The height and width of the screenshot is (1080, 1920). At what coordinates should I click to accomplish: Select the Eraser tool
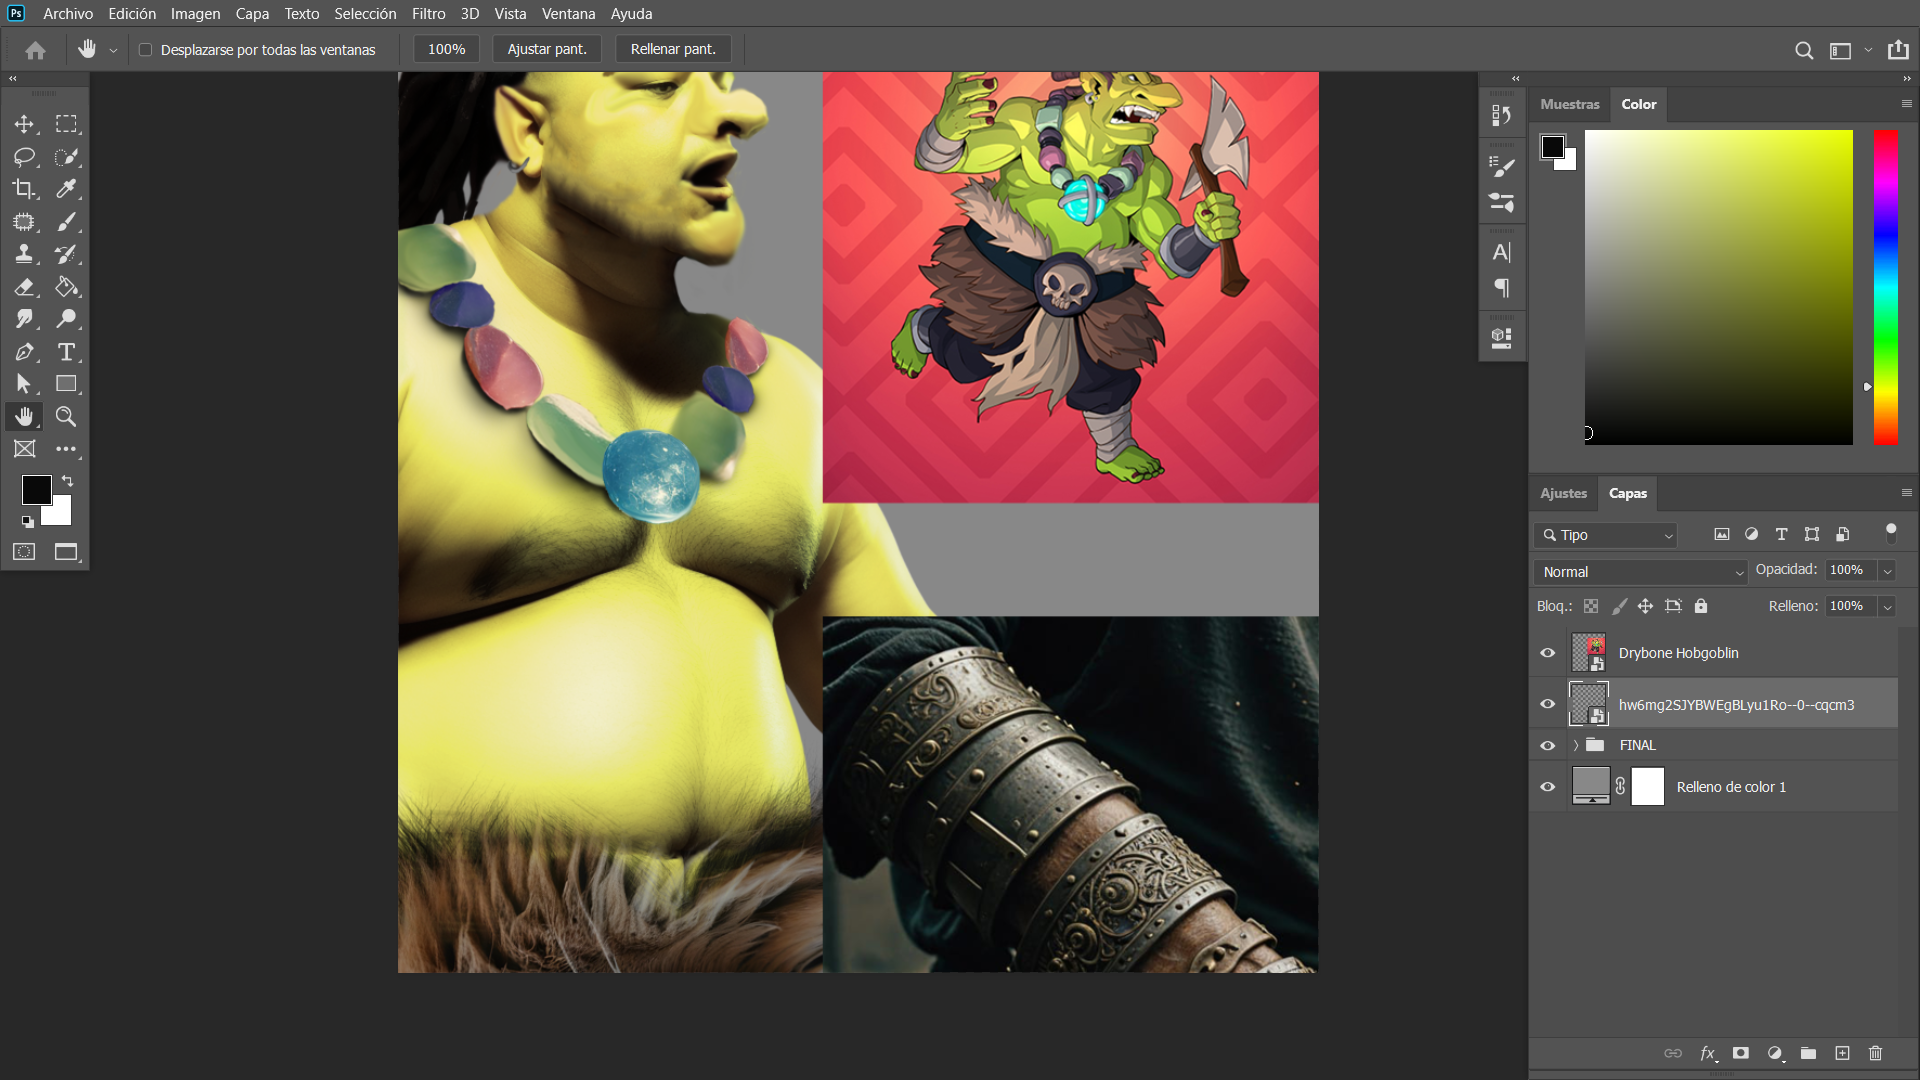[24, 287]
